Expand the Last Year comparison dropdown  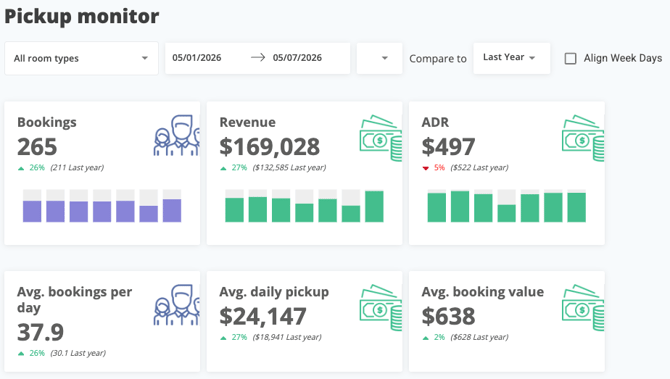tap(511, 58)
